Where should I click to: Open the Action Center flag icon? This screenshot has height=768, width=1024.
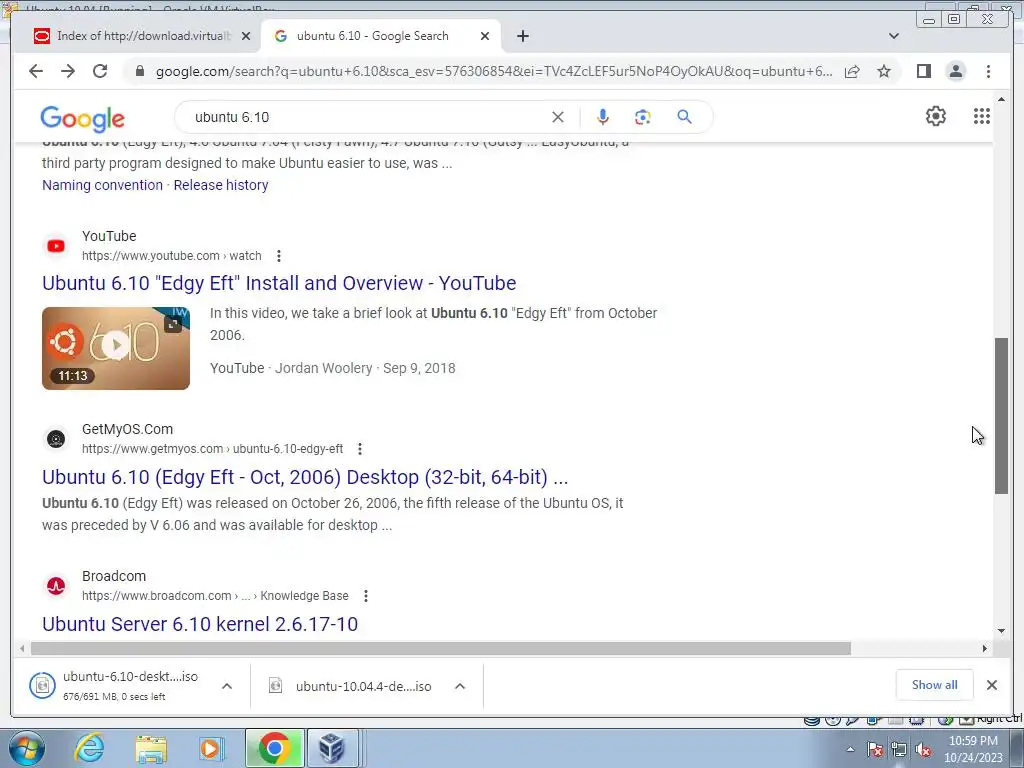point(875,750)
